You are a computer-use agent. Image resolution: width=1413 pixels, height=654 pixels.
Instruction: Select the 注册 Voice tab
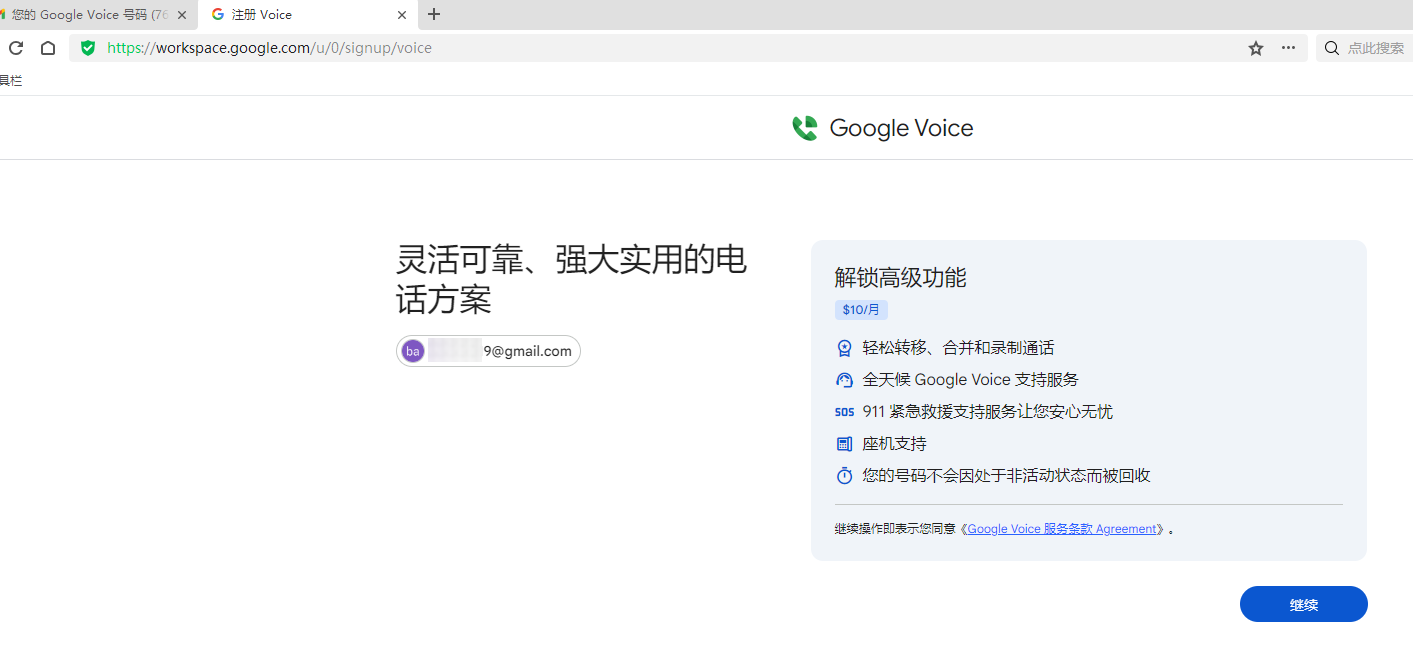(x=290, y=15)
